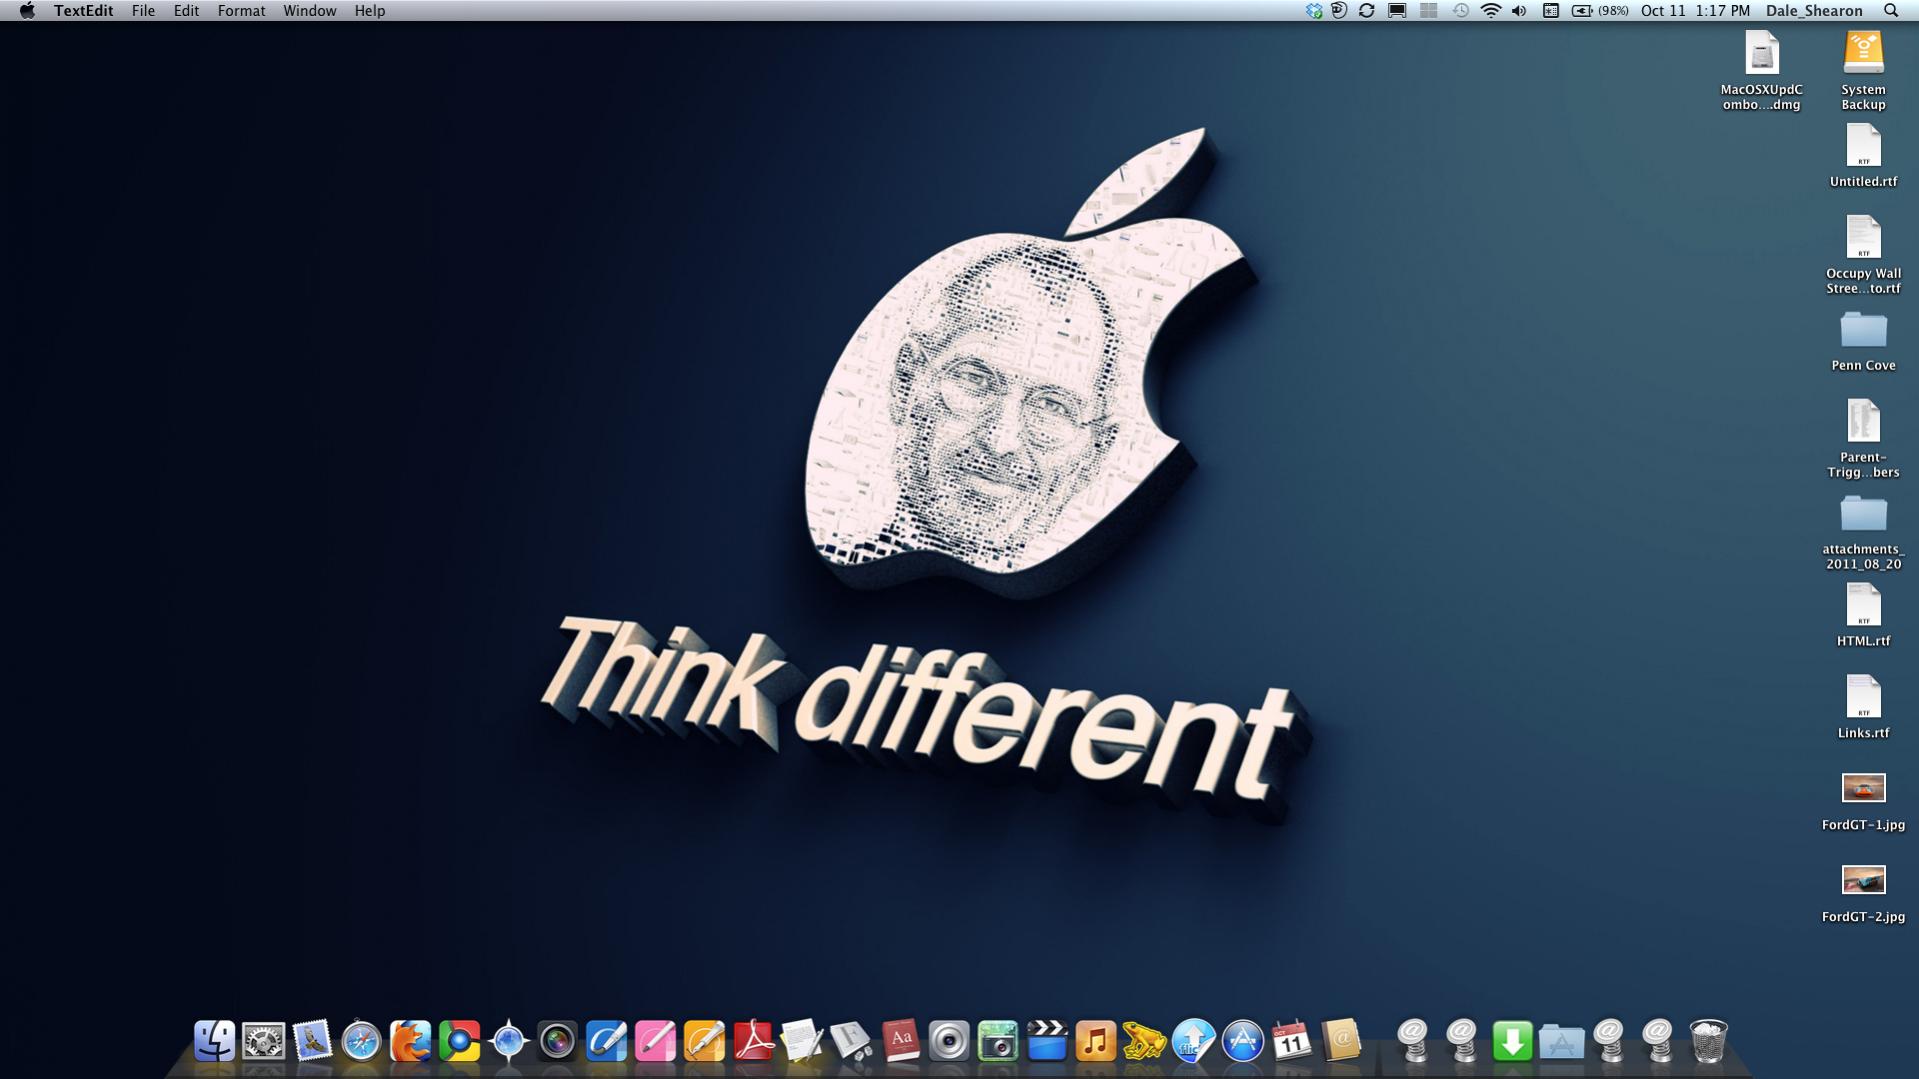Viewport: 1919px width, 1079px height.
Task: Launch Adobe Acrobat from the Dock
Action: (753, 1041)
